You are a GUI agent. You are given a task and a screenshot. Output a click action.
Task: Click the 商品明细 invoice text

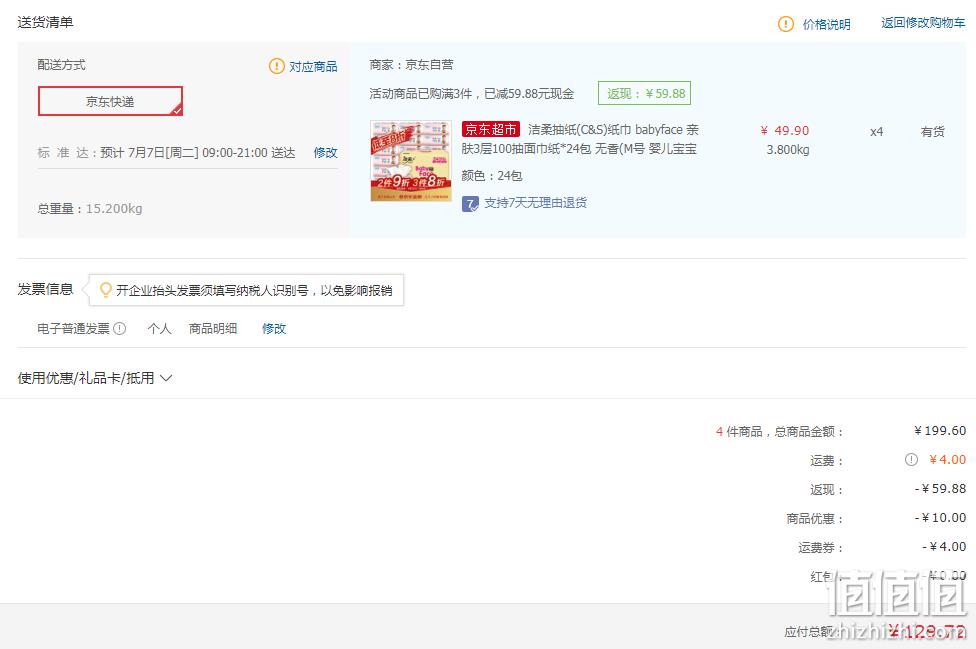click(213, 329)
